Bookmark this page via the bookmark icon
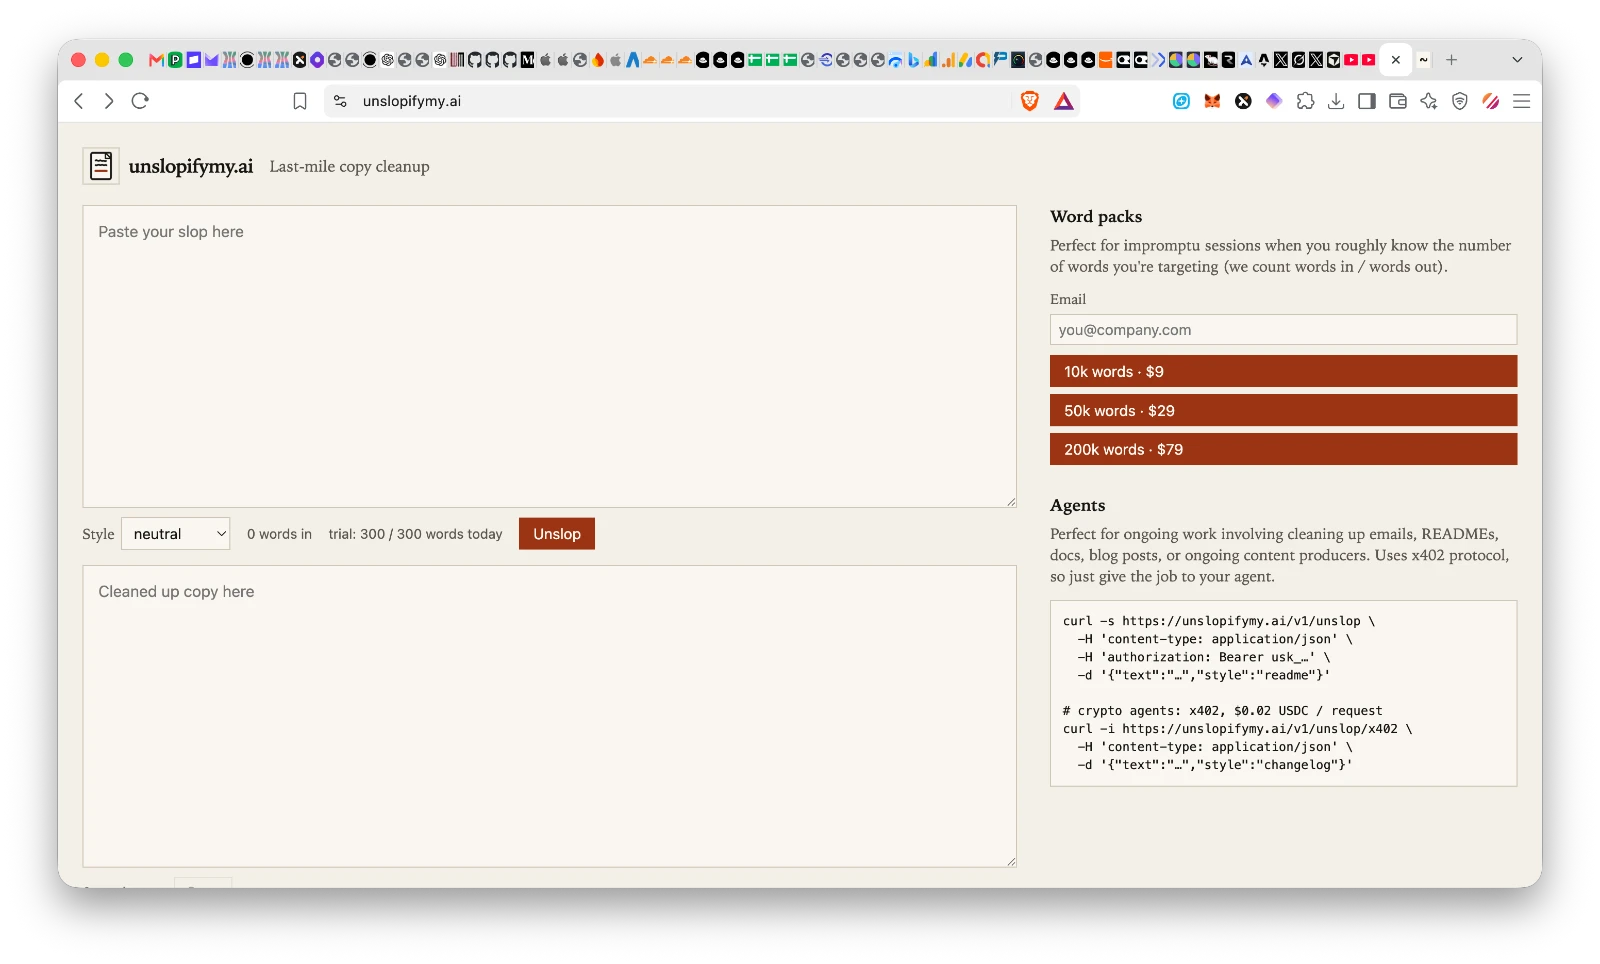 coord(300,101)
